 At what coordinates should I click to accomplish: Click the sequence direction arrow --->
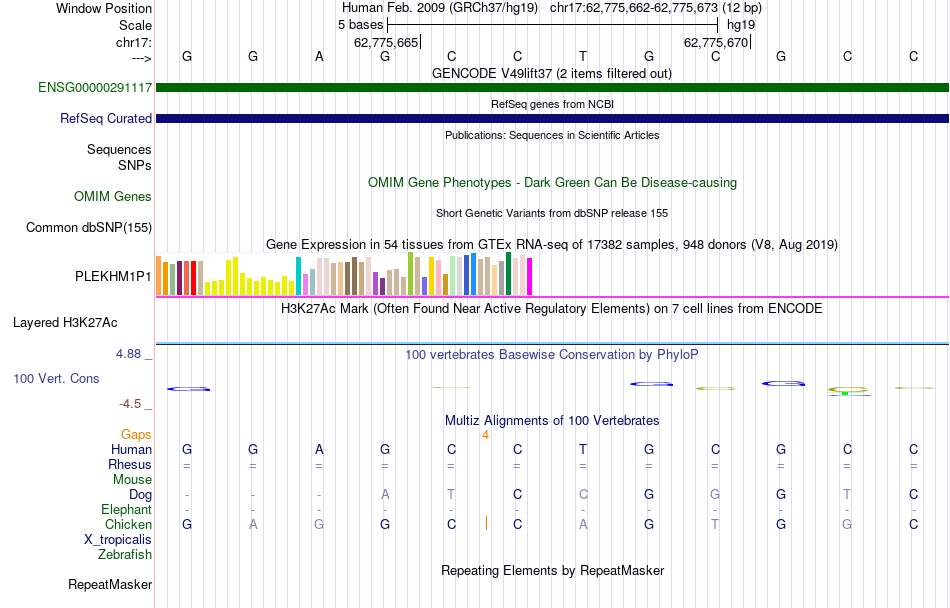coord(142,58)
